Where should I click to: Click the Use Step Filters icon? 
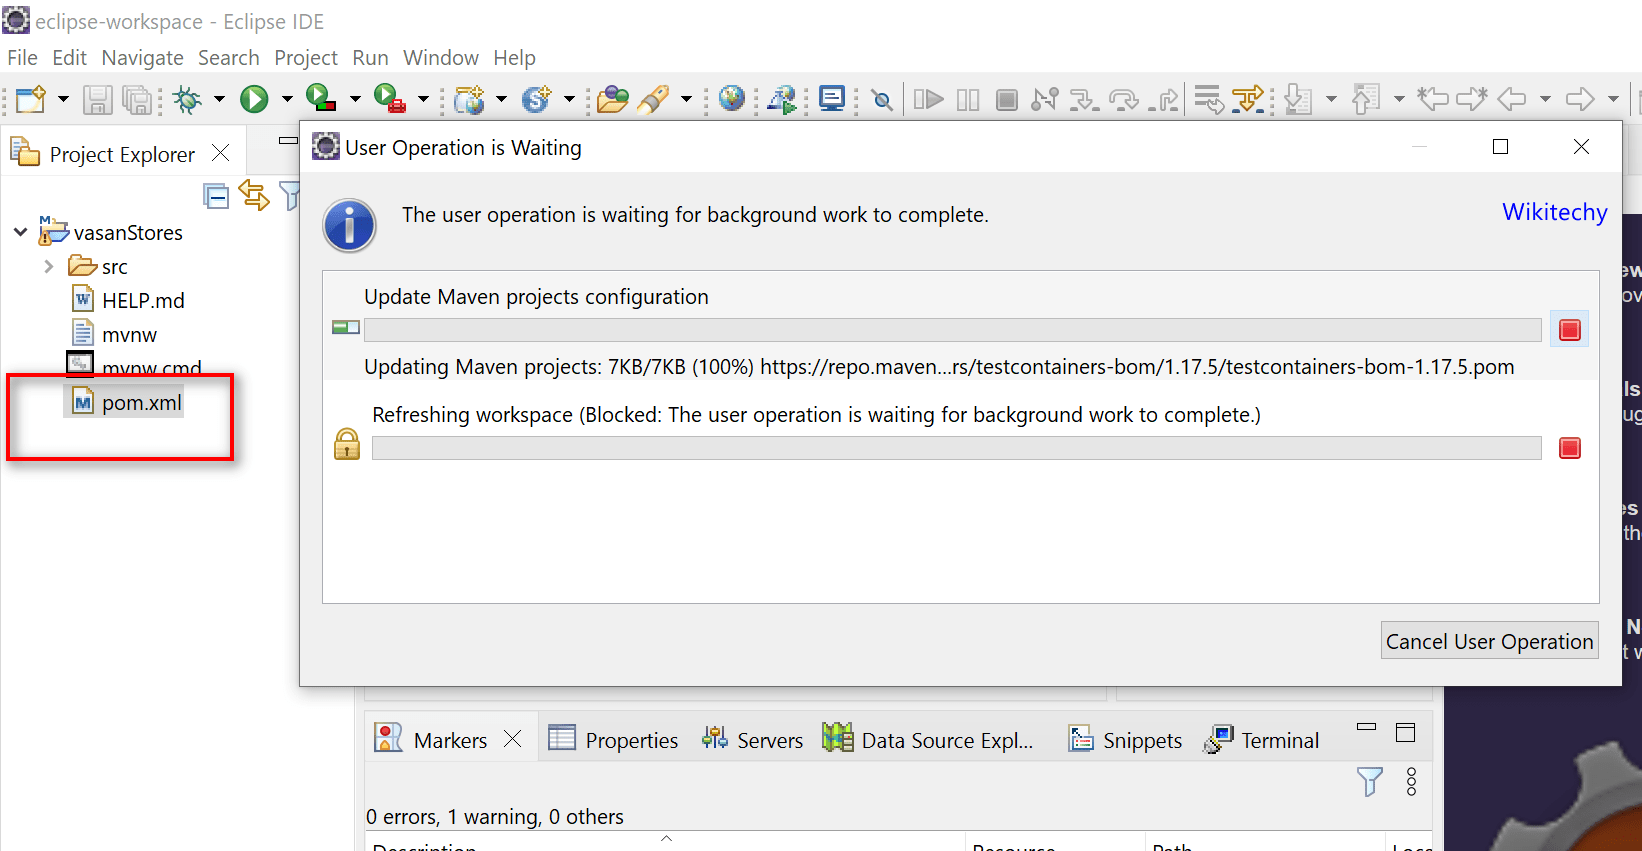point(1248,99)
